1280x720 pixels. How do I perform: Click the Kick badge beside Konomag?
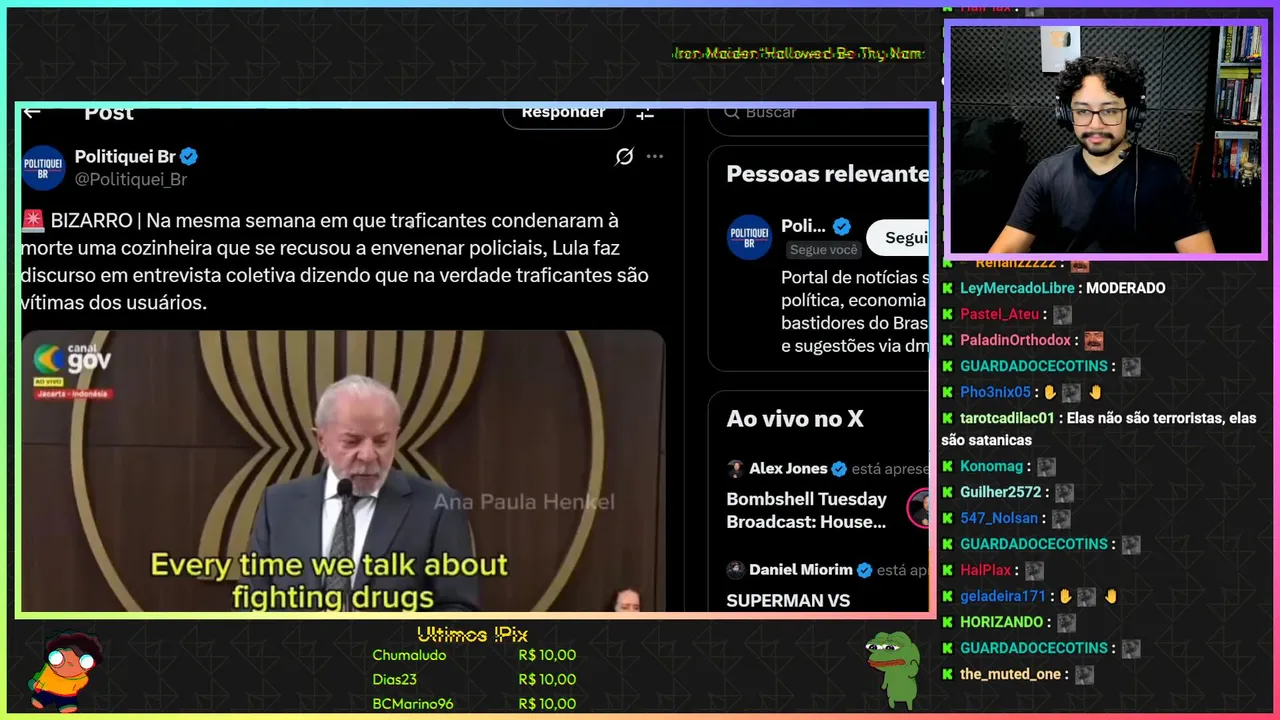pyautogui.click(x=948, y=466)
